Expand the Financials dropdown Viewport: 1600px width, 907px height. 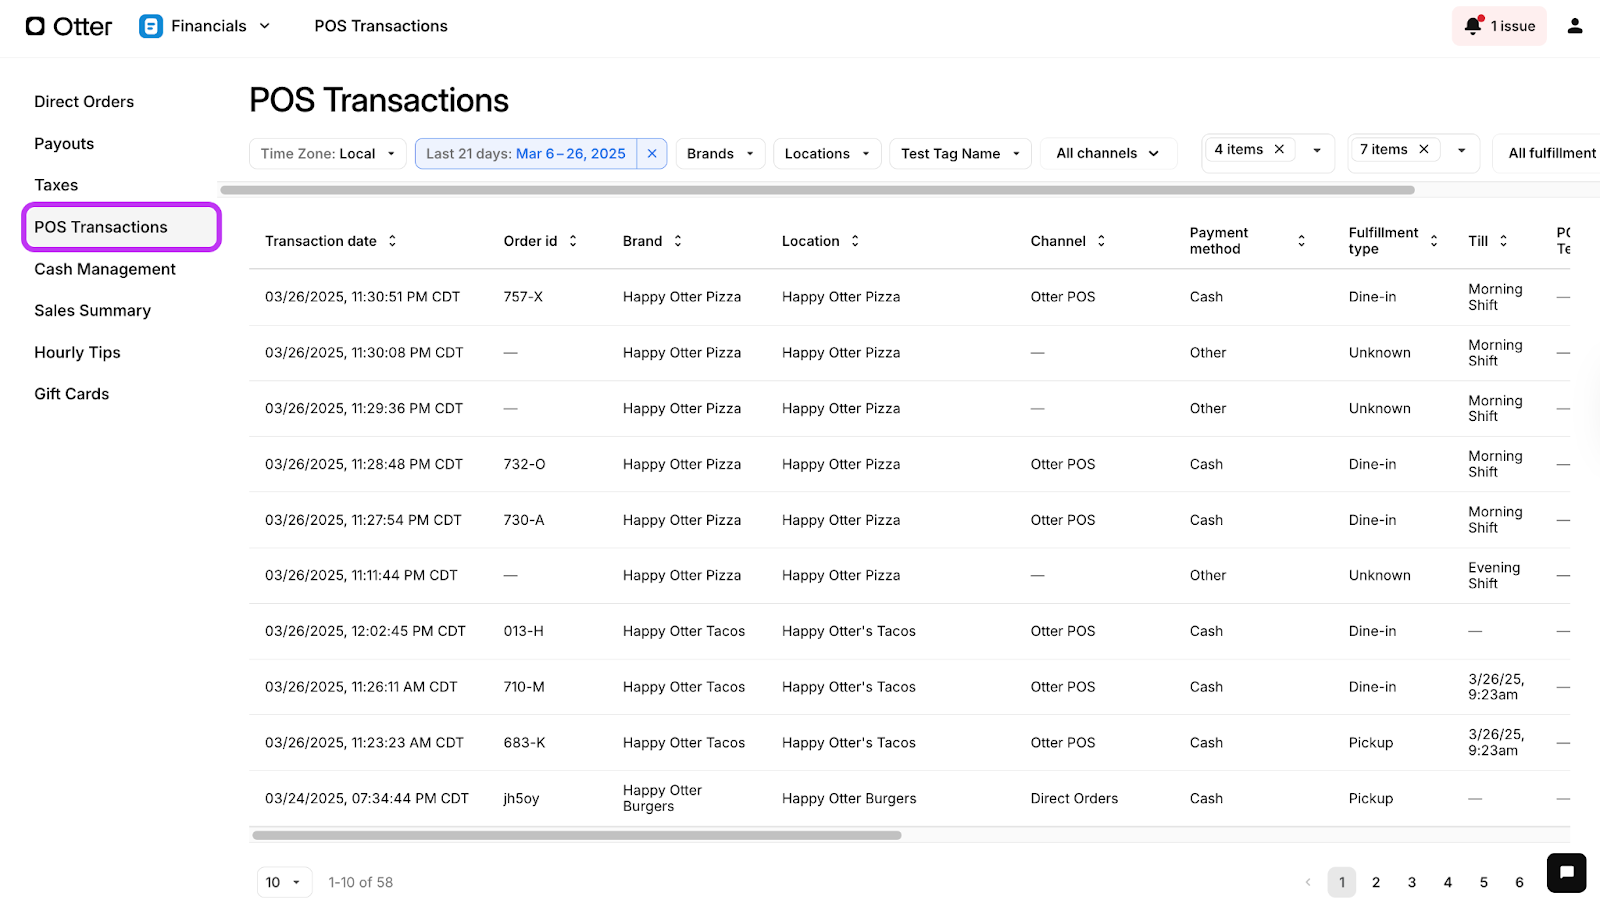(265, 26)
